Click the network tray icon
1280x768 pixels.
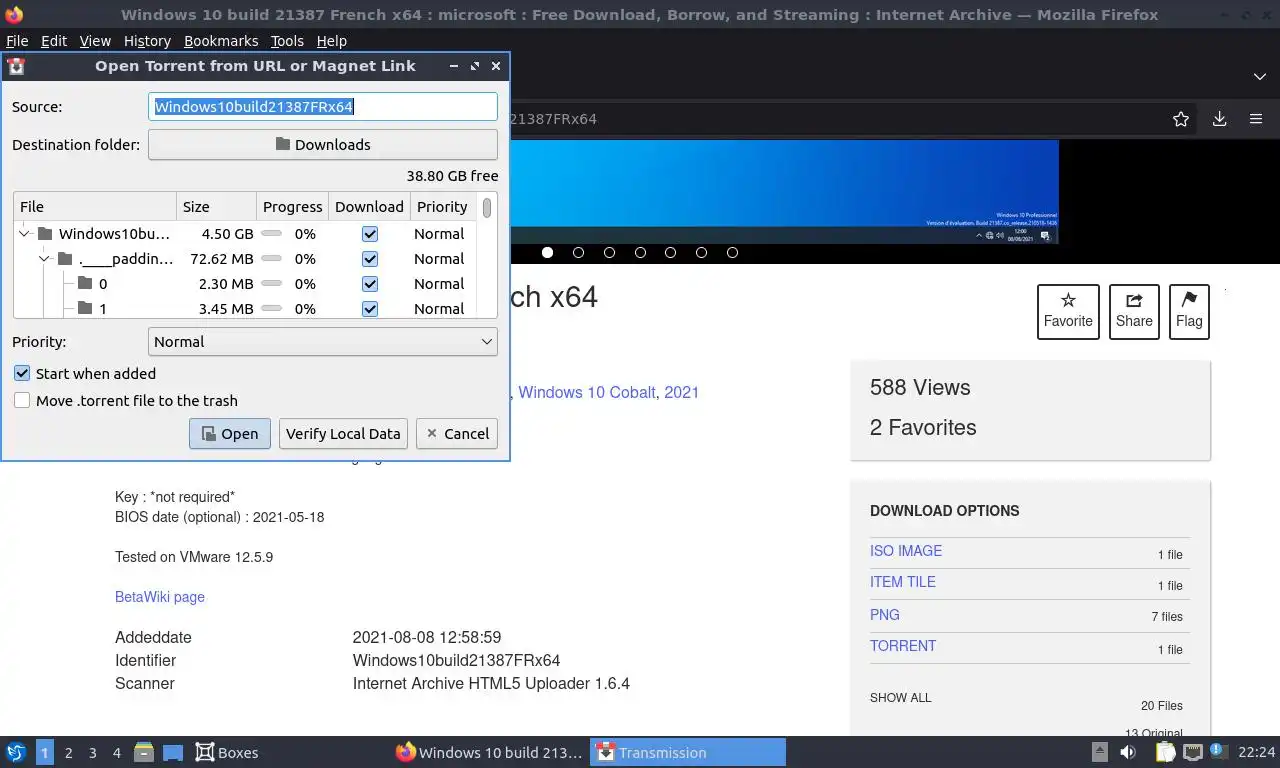[x=1192, y=752]
